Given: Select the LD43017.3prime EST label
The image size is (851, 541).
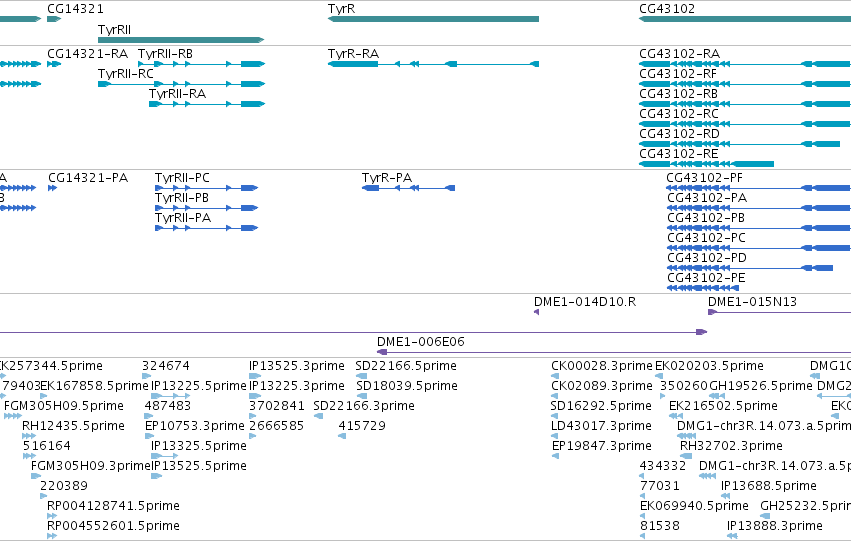Looking at the screenshot, I should tap(601, 427).
